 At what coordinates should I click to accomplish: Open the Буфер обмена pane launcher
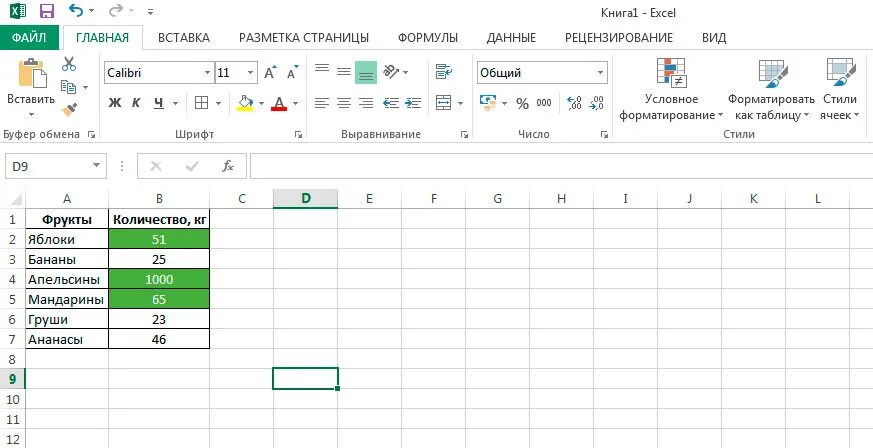pos(91,135)
